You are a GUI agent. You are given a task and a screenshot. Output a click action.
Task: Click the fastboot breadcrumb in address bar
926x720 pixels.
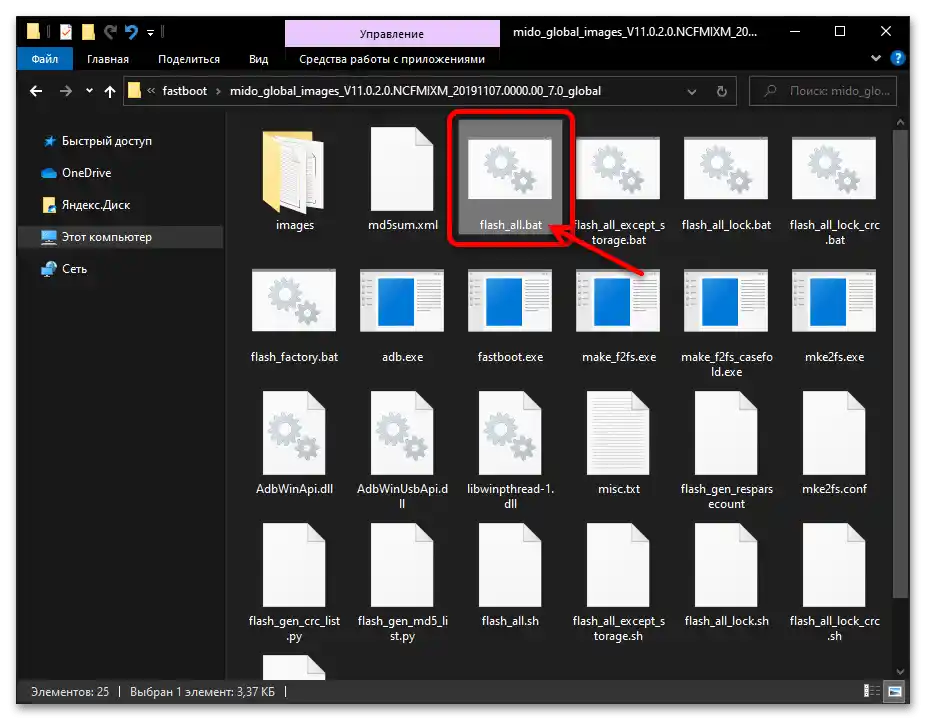coord(184,91)
